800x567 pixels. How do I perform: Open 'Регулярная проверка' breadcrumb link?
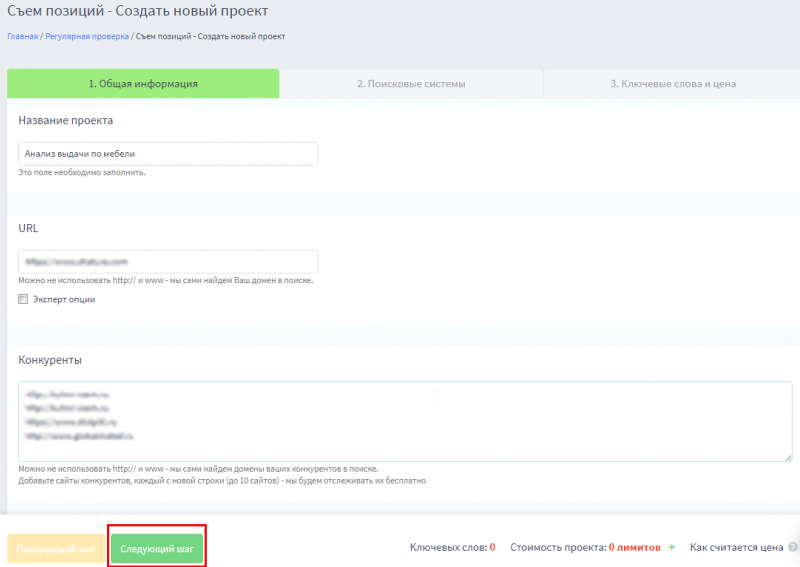[87, 36]
